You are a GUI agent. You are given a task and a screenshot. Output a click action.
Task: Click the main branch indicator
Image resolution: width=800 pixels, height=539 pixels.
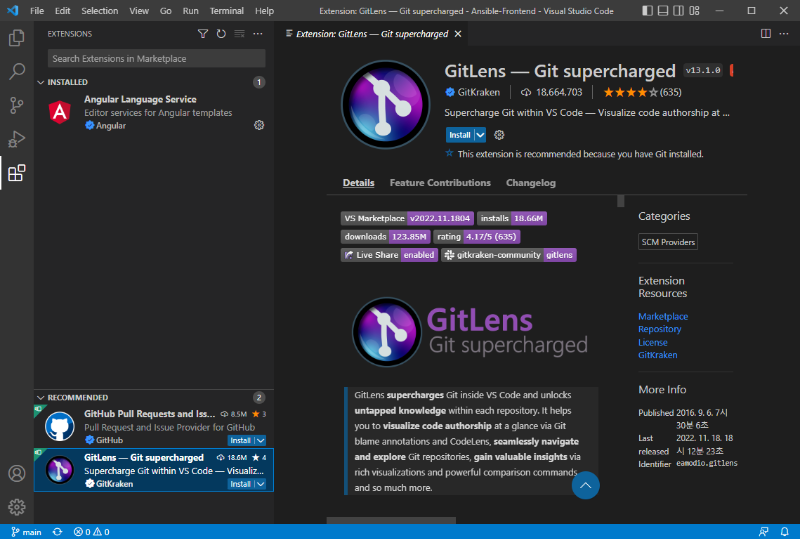[x=26, y=532]
